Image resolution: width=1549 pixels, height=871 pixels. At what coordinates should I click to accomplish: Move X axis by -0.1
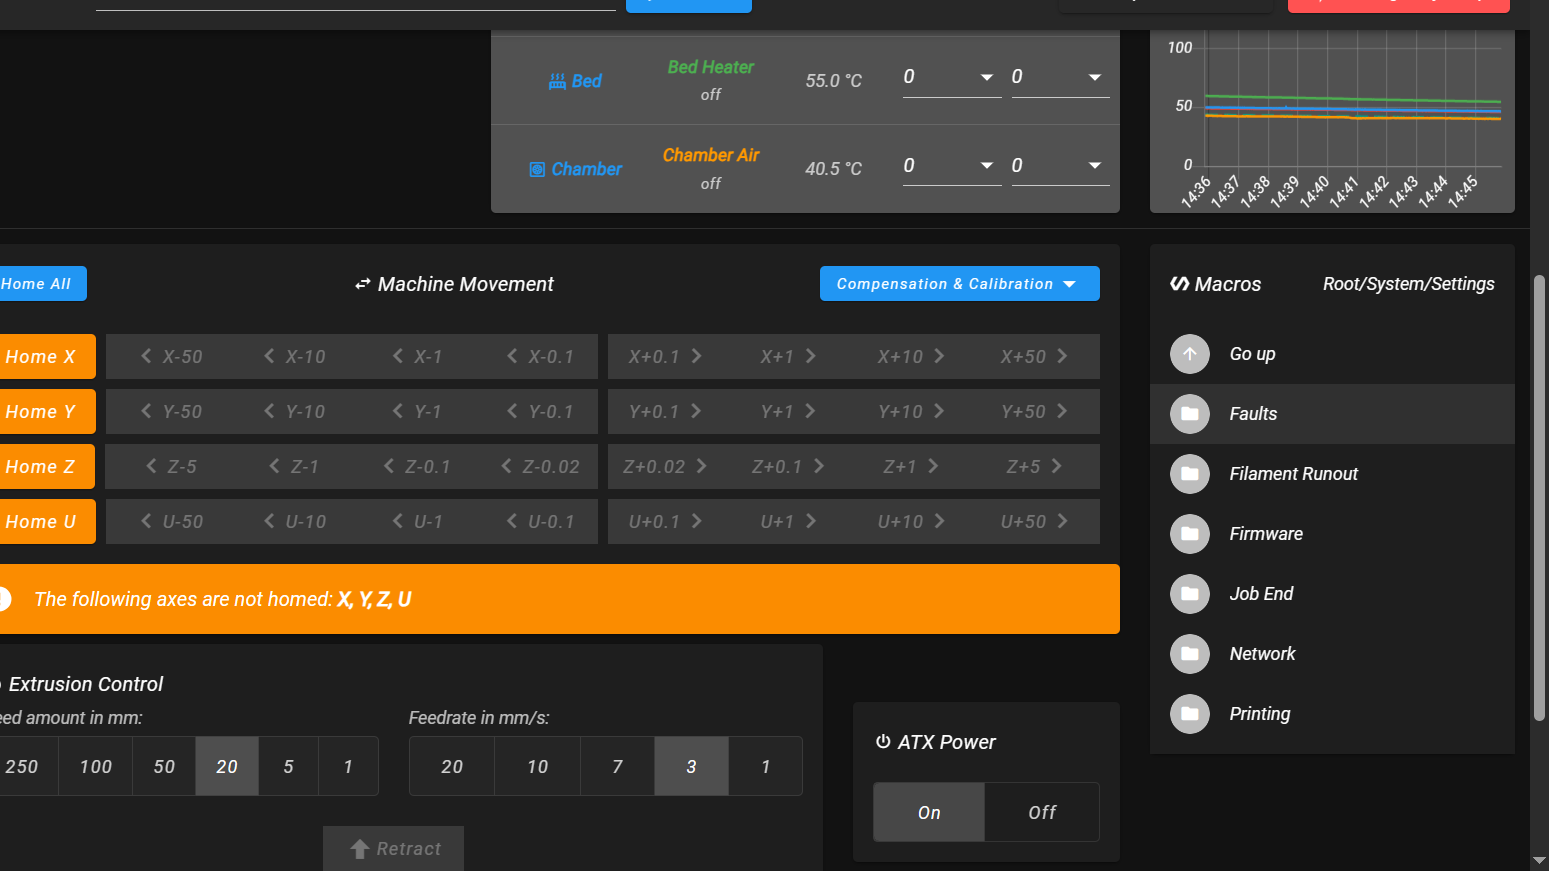(540, 357)
